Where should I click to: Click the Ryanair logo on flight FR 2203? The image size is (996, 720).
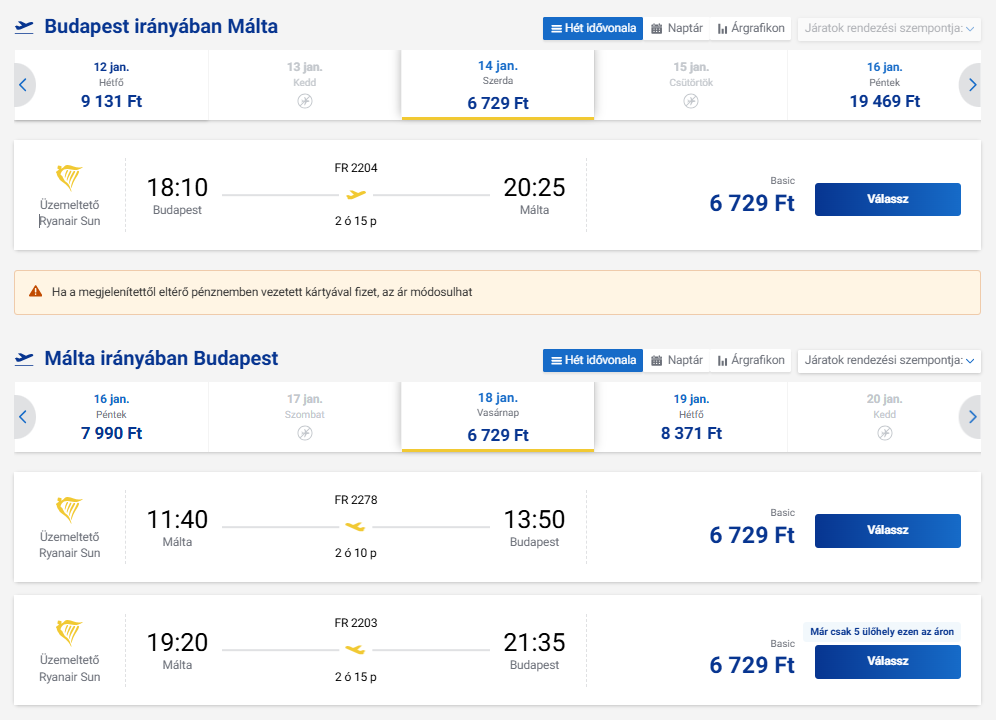pos(69,633)
